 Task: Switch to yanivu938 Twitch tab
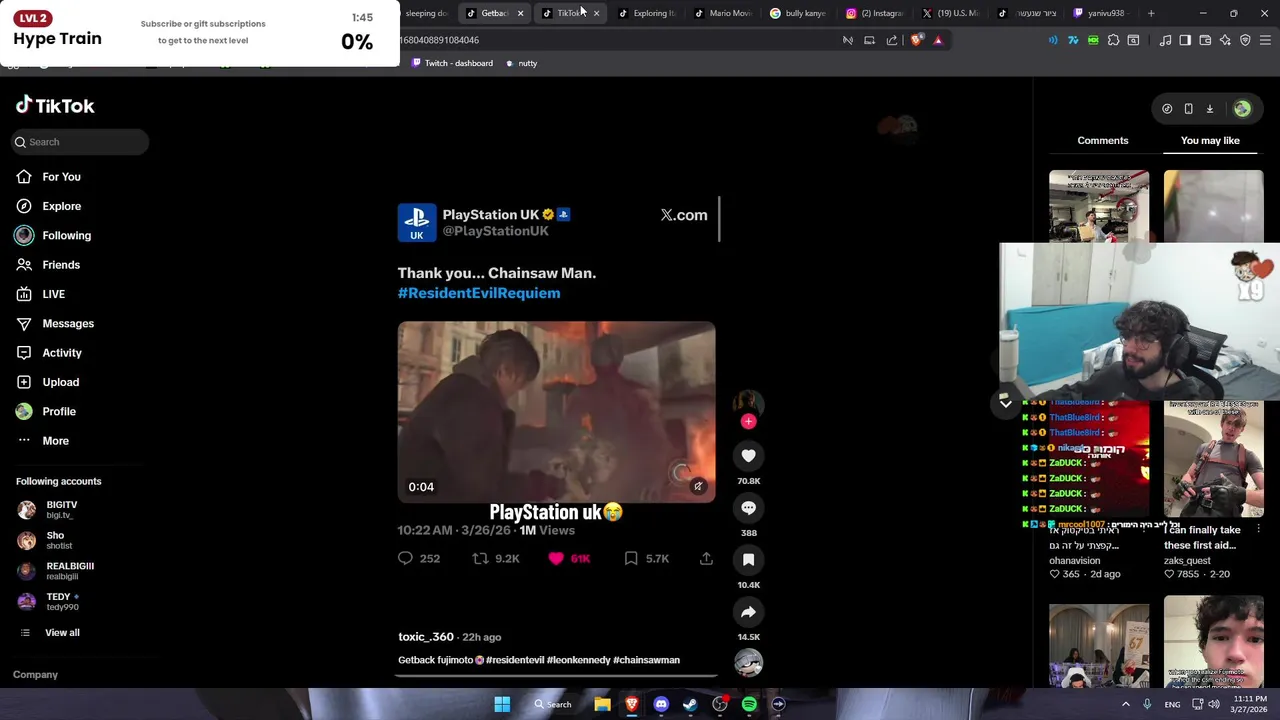1102,13
